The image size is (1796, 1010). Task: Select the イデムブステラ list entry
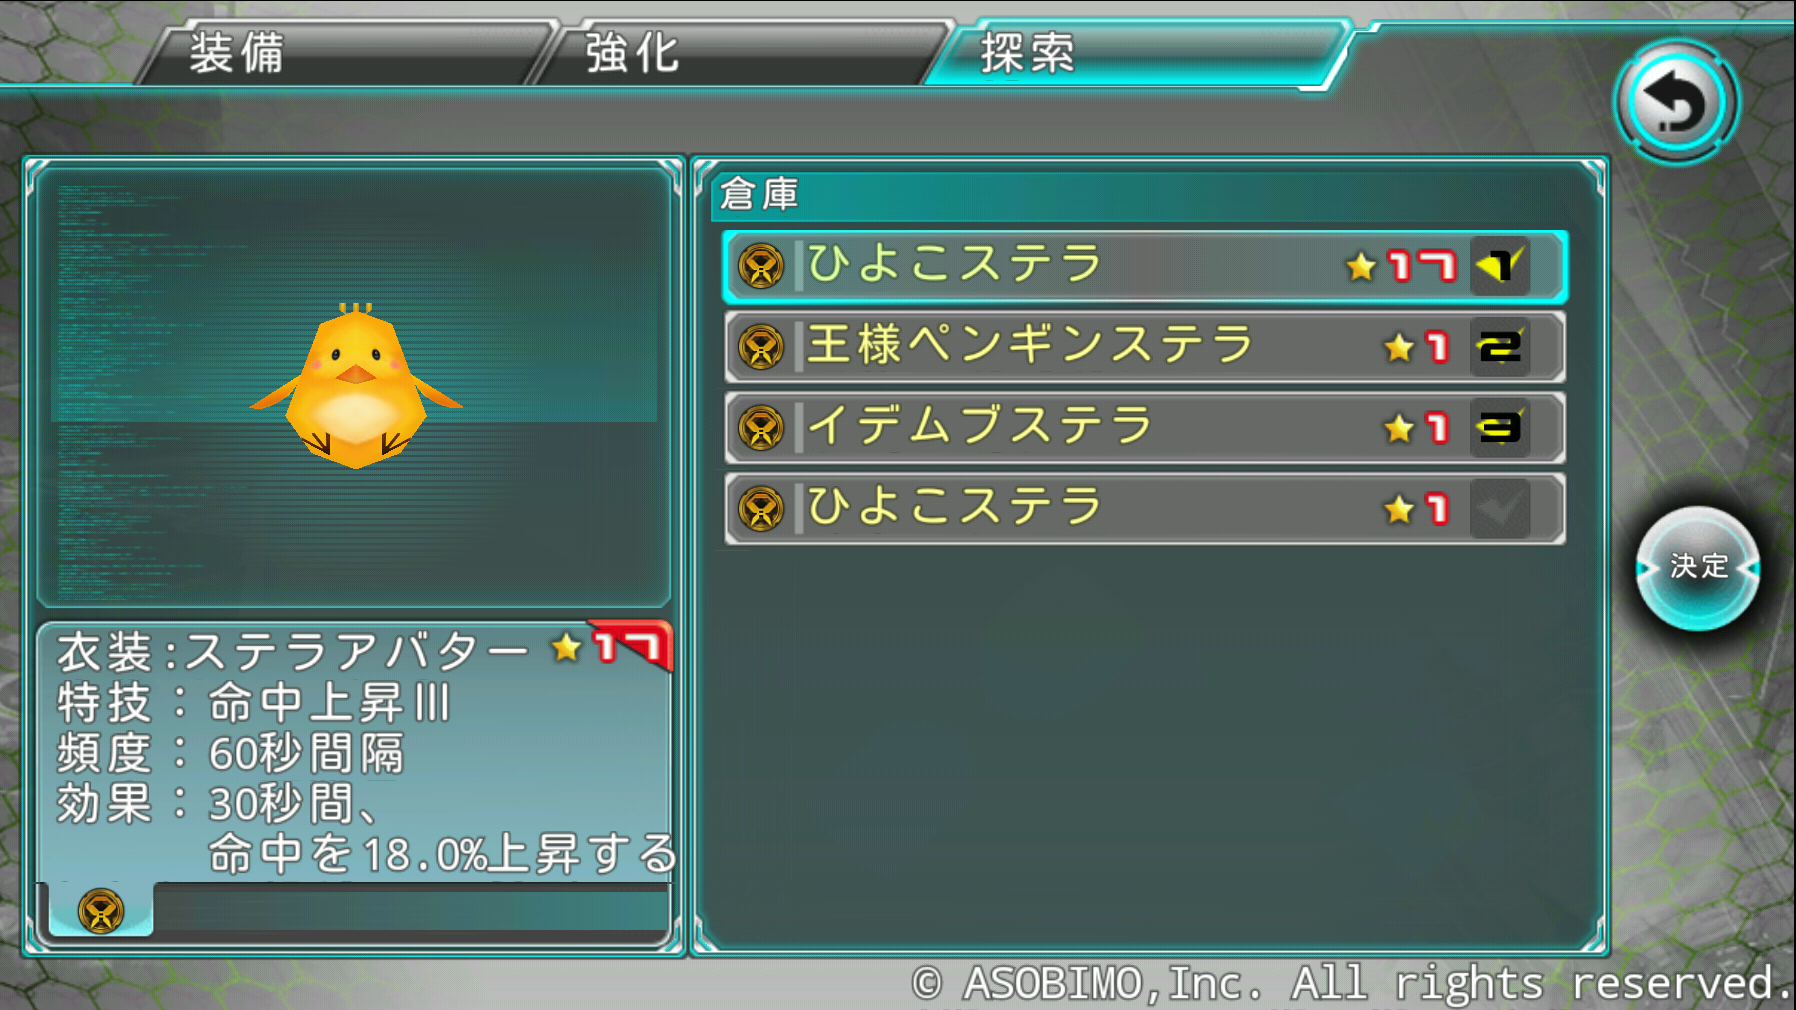point(1145,428)
